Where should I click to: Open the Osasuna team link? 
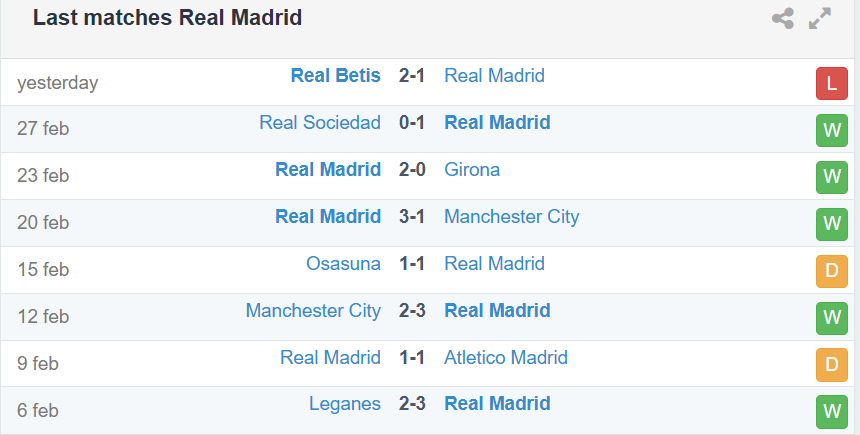click(343, 263)
